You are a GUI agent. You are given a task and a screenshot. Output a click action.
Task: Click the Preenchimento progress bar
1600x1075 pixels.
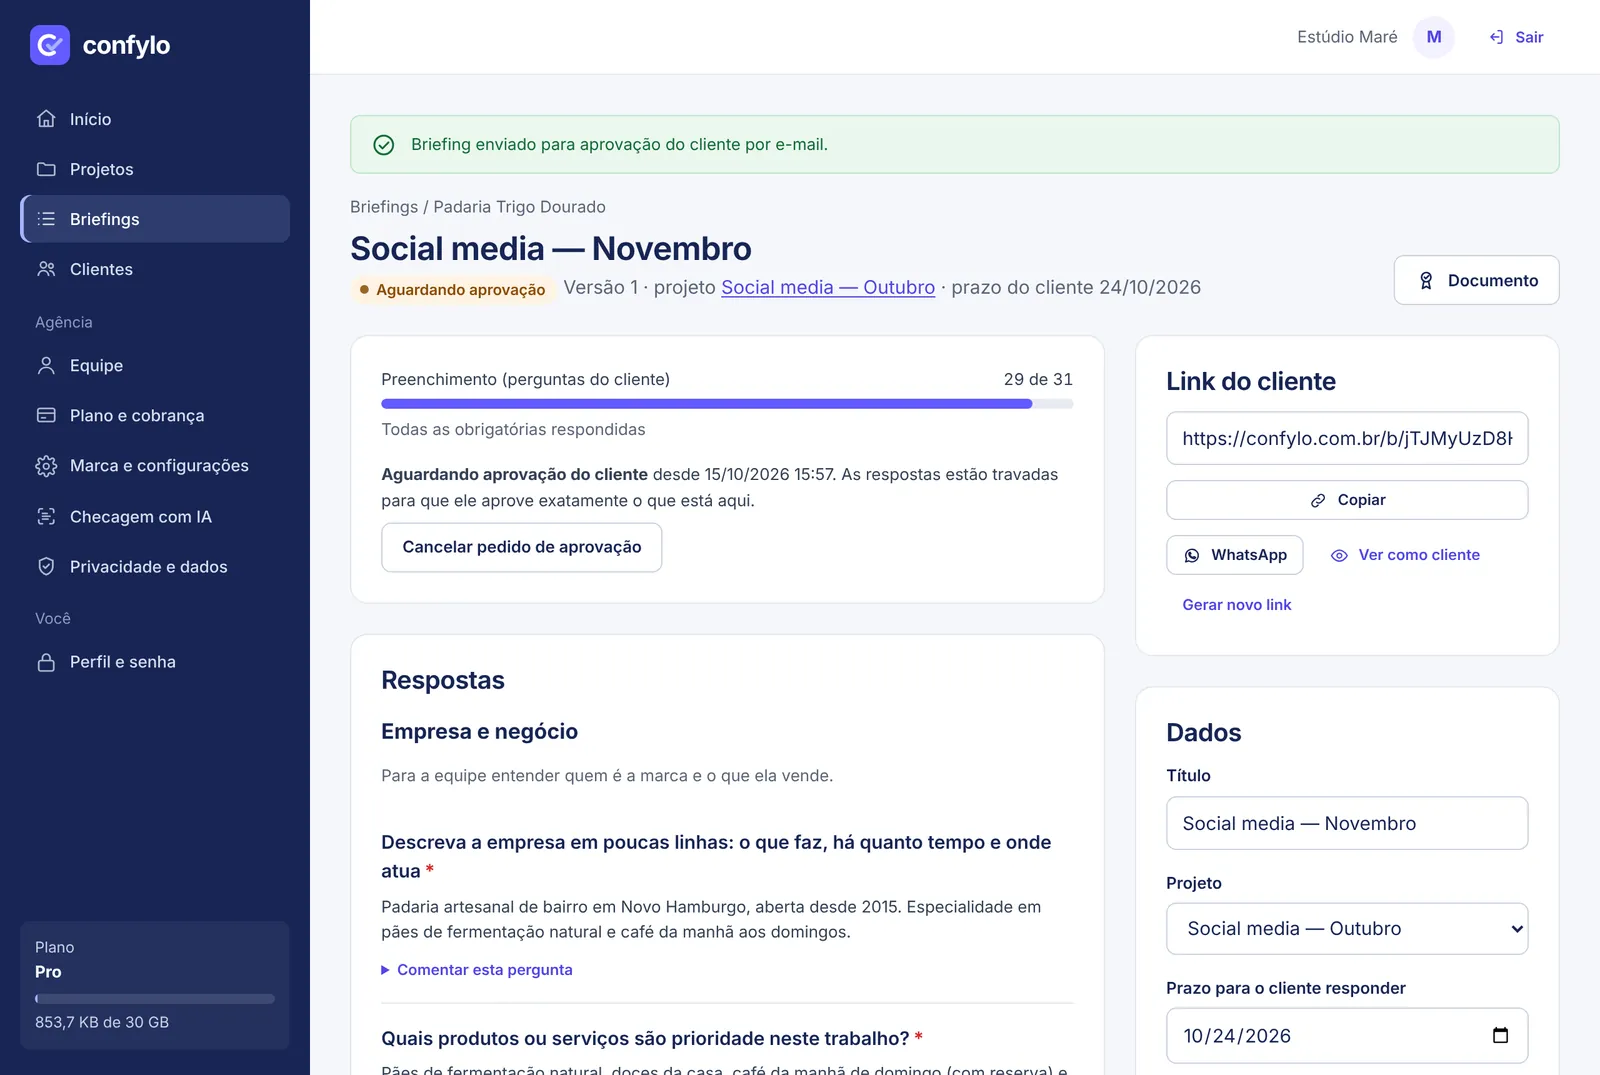(x=727, y=404)
